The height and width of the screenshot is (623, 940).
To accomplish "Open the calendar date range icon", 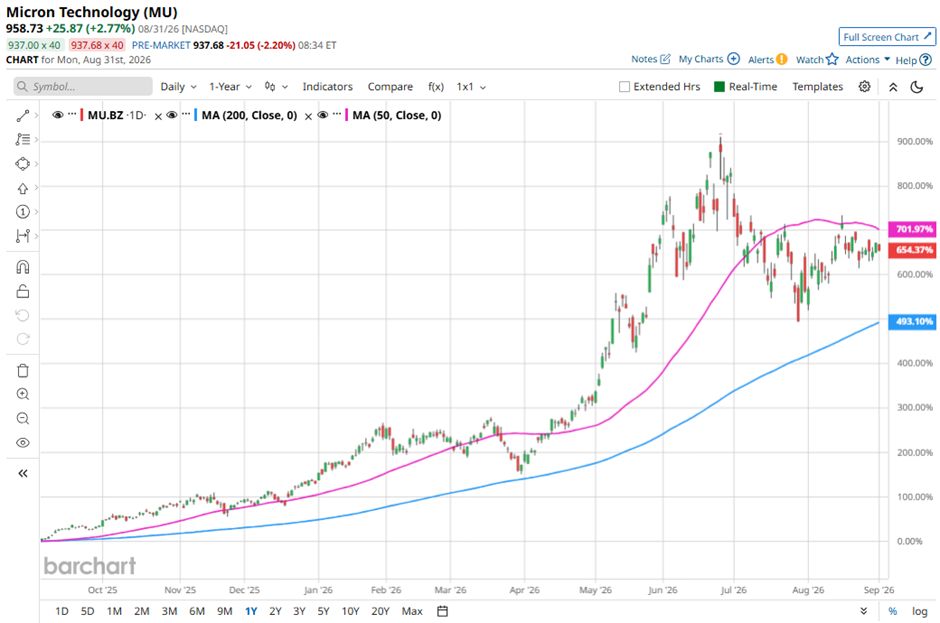I will 442,611.
